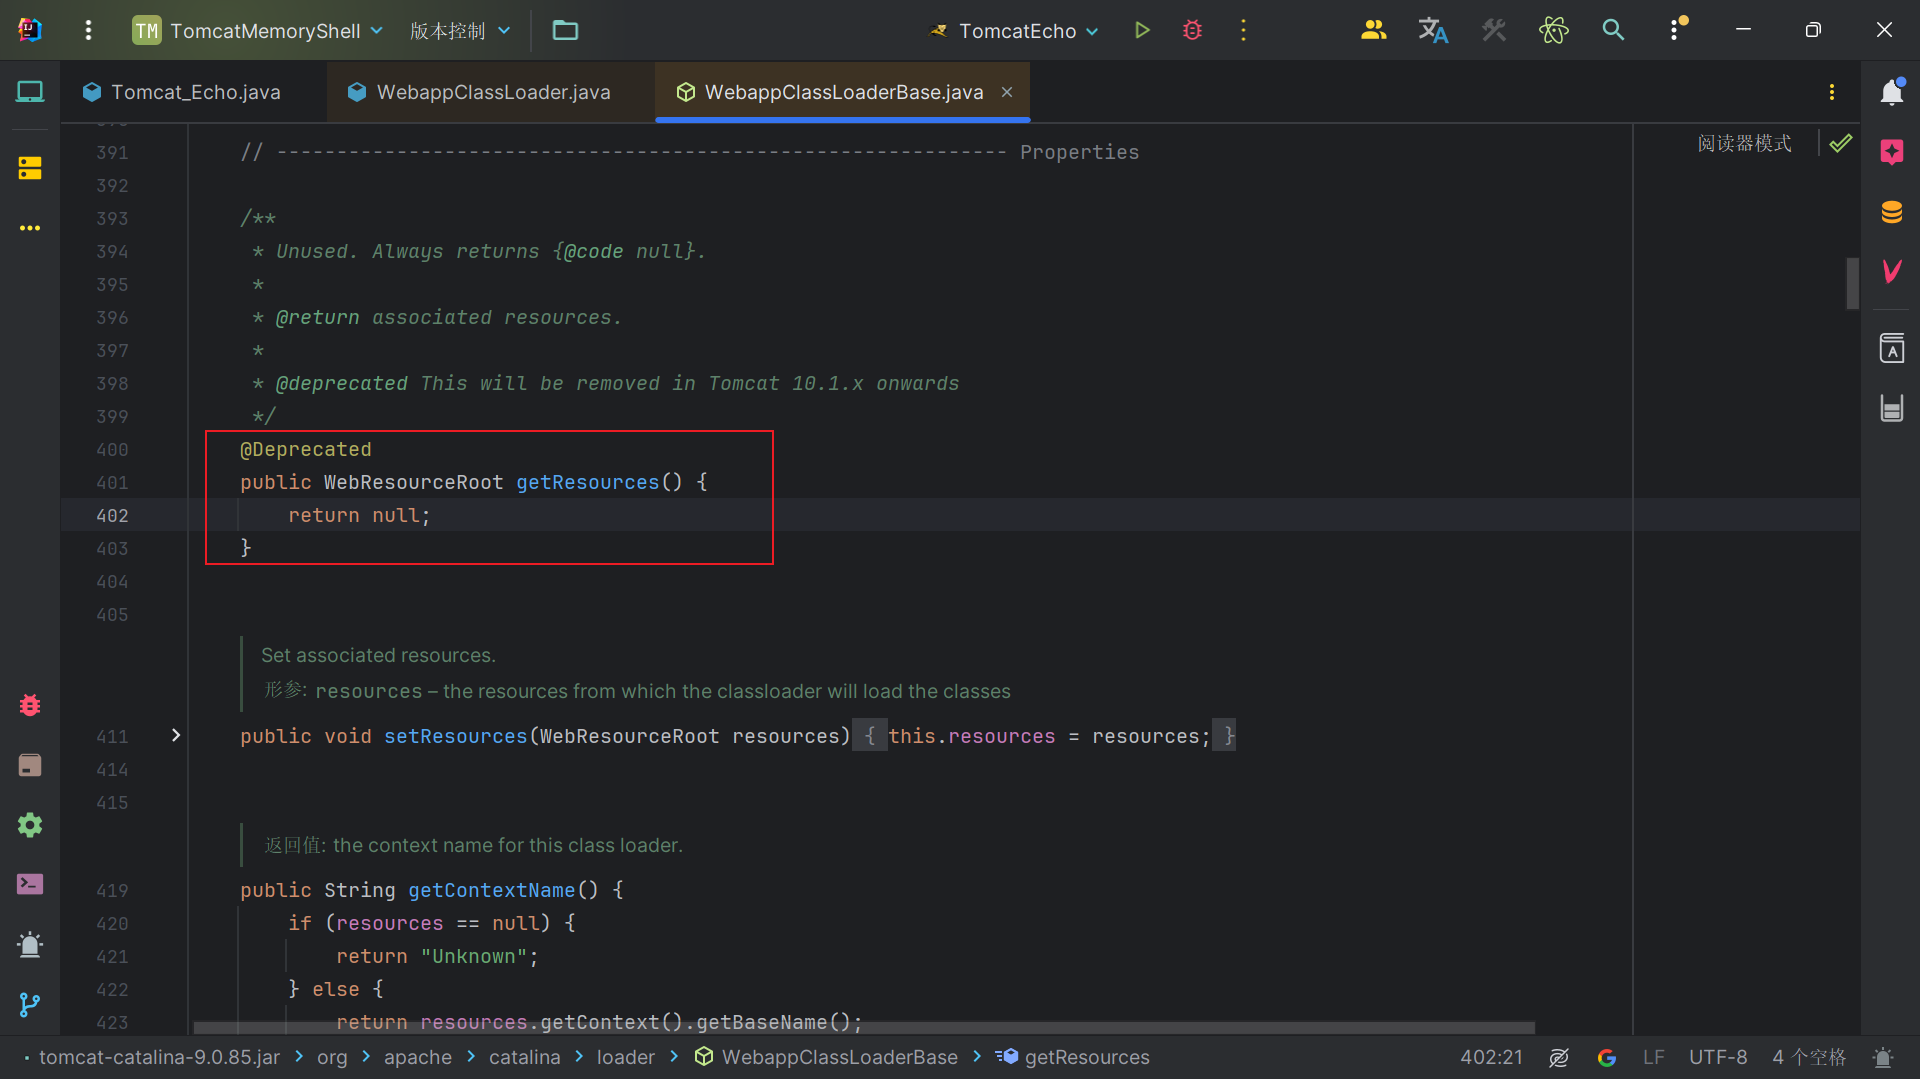Expand folded setResources method at line 411

176,735
